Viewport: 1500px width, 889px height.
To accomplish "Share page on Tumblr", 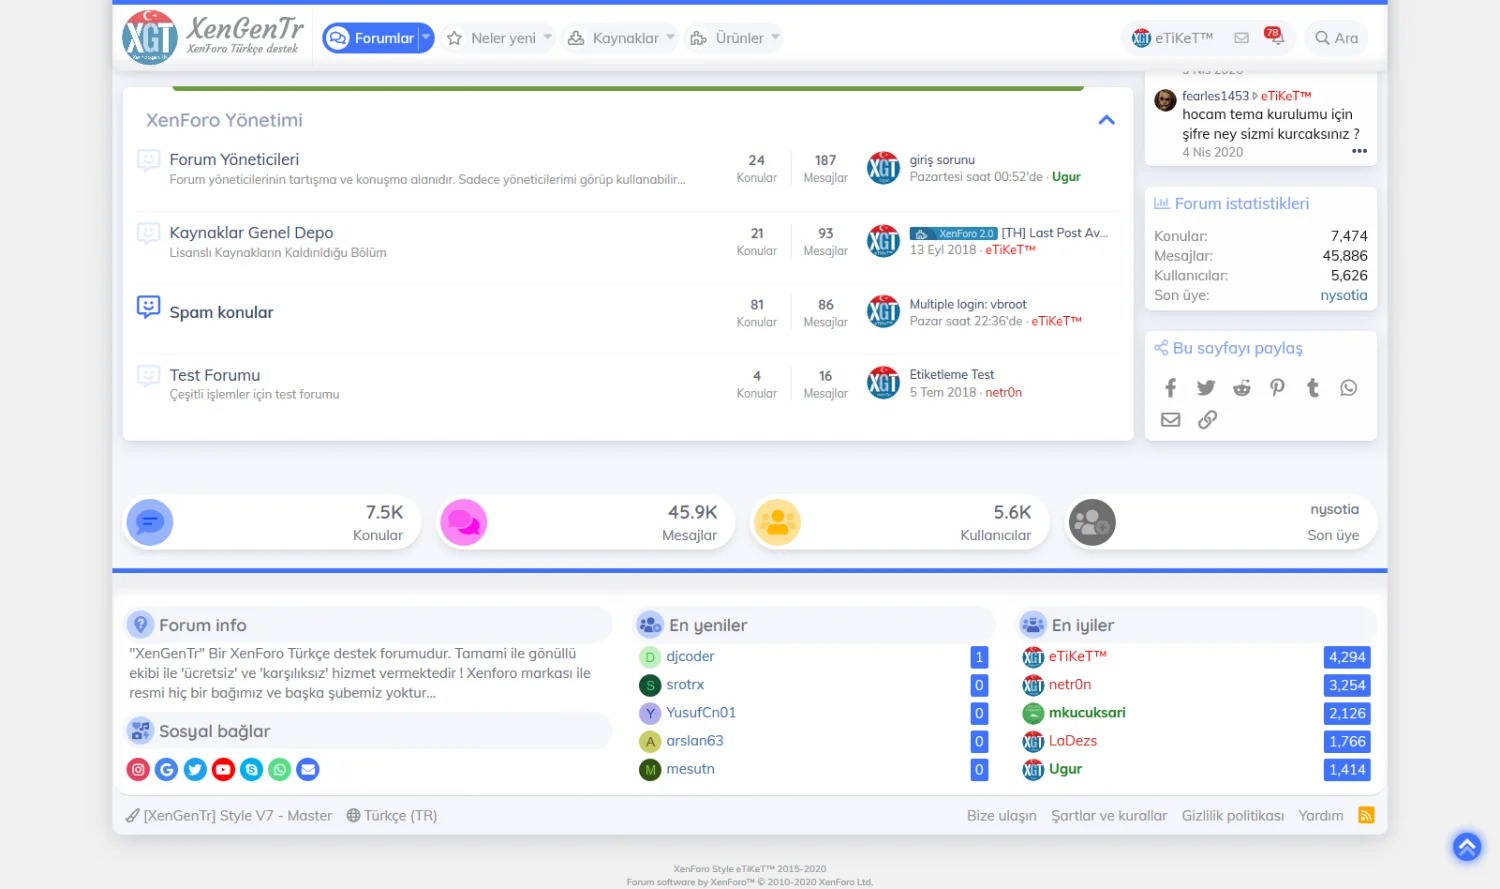I will 1313,388.
